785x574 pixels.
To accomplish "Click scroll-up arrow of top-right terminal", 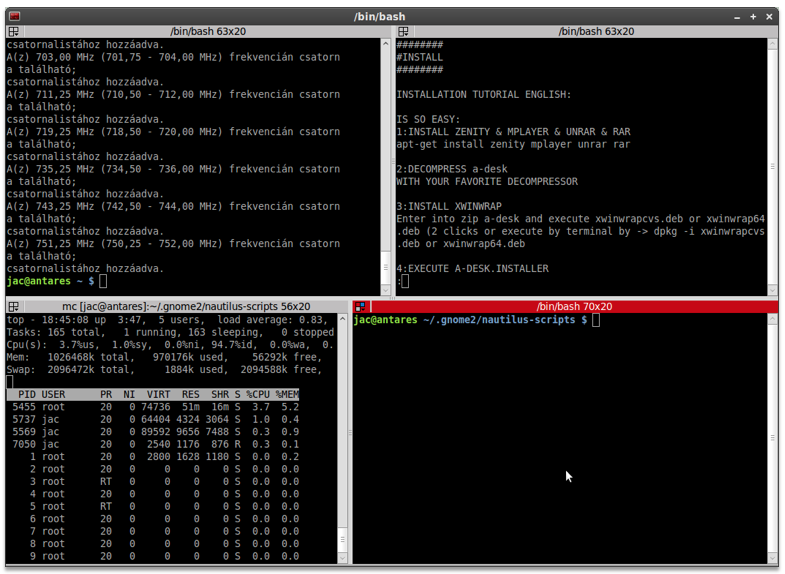I will click(772, 44).
